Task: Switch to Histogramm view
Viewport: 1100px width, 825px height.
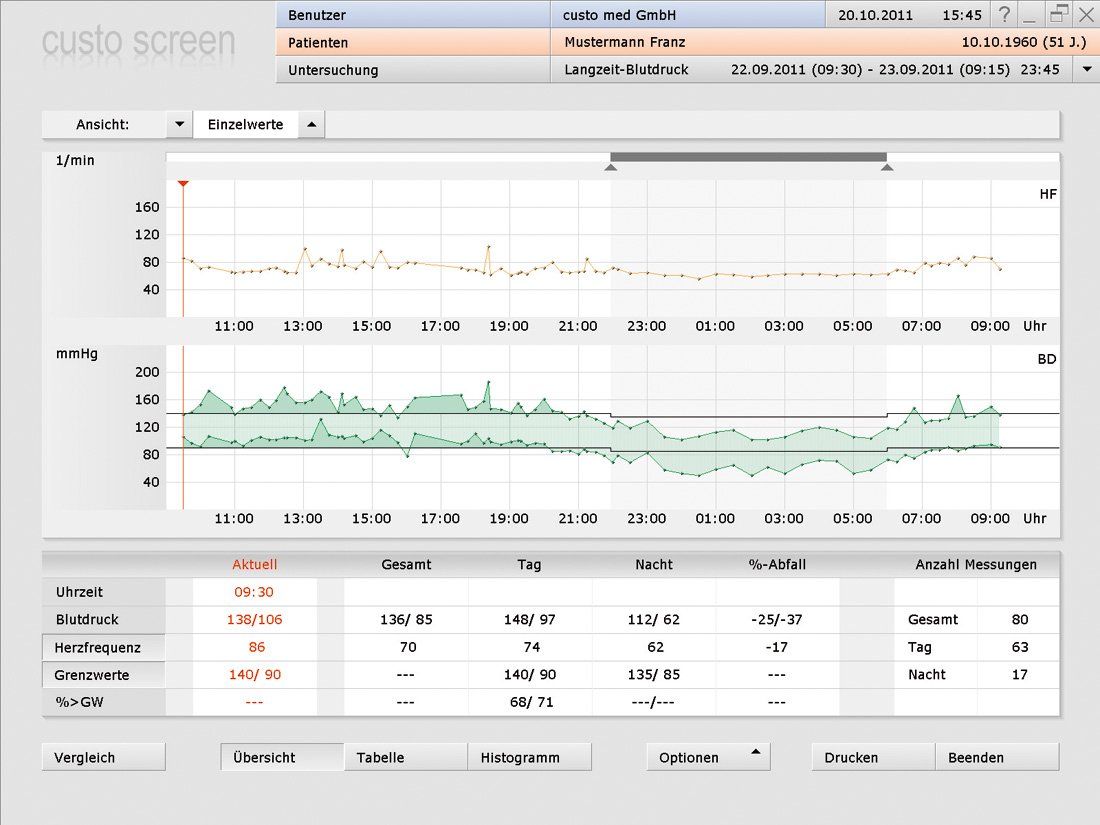Action: pos(529,757)
